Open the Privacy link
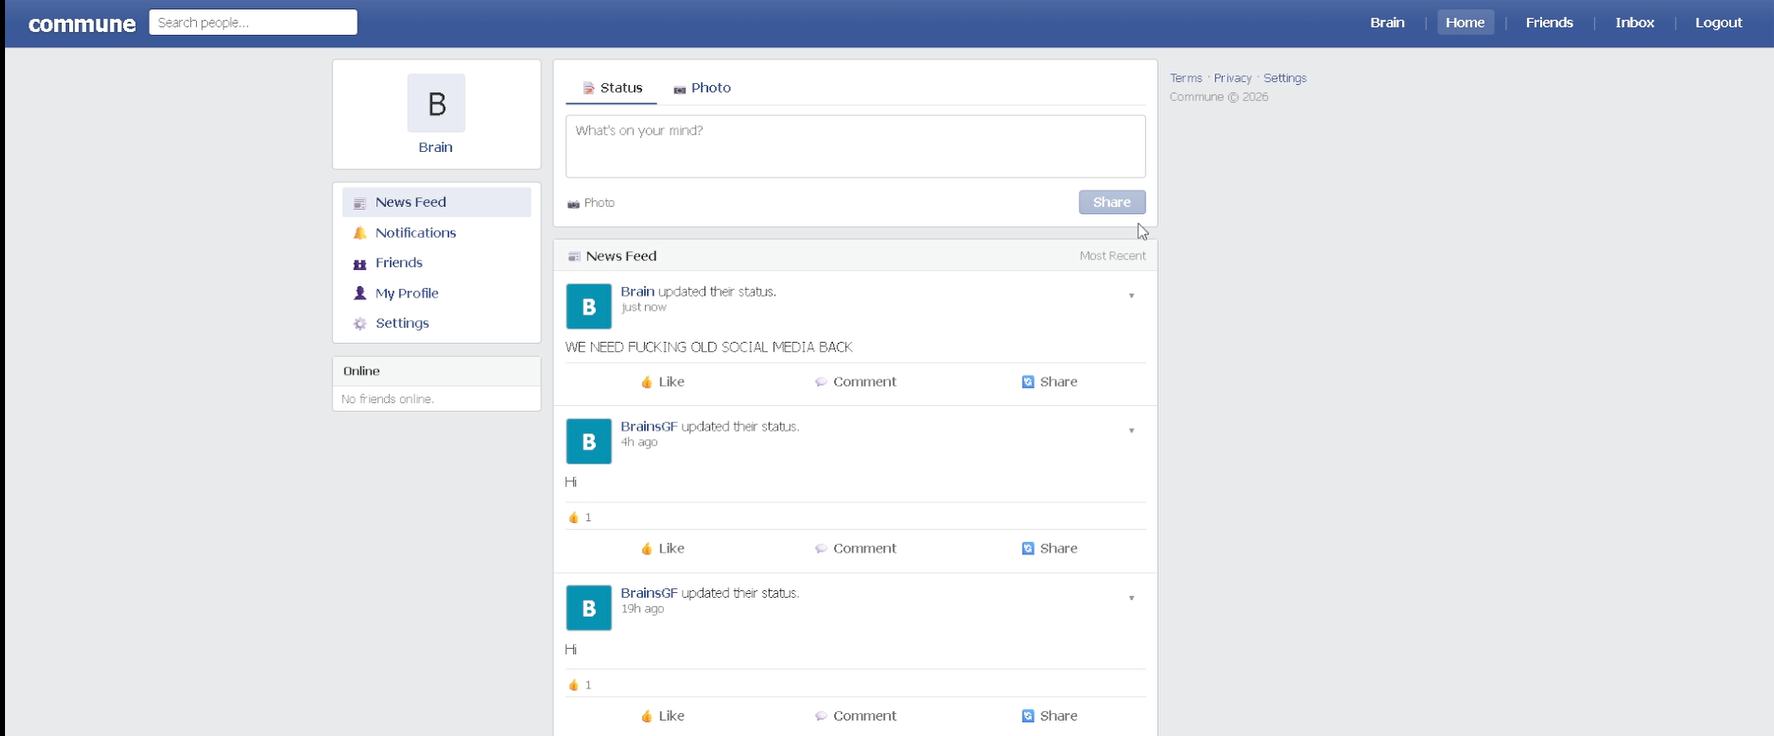The height and width of the screenshot is (736, 1774). pos(1232,78)
